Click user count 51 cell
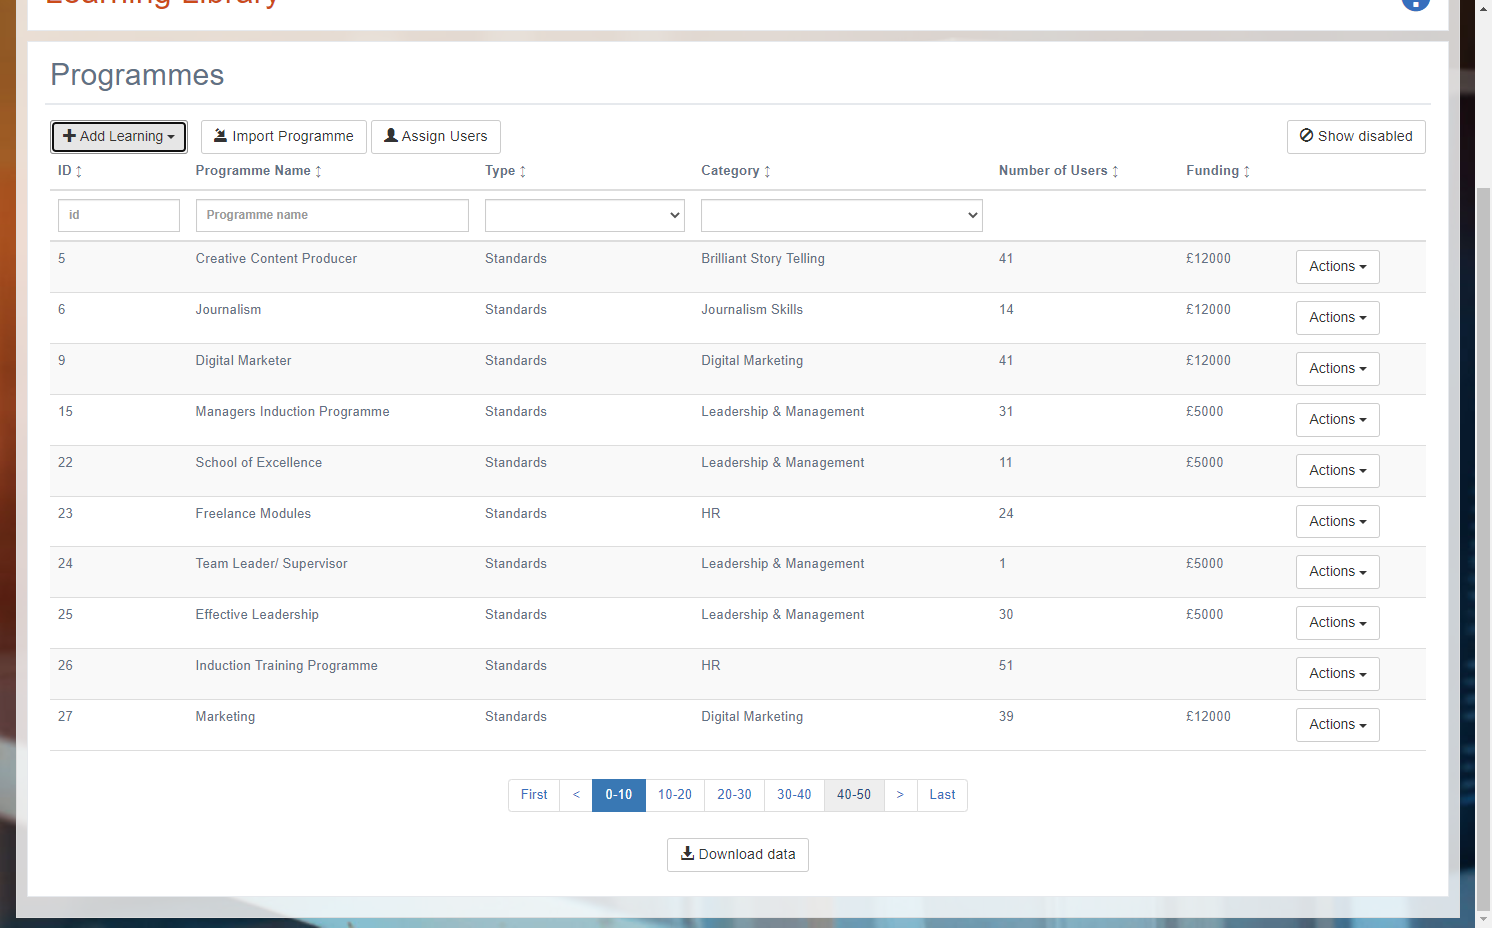1492x928 pixels. tap(1006, 666)
